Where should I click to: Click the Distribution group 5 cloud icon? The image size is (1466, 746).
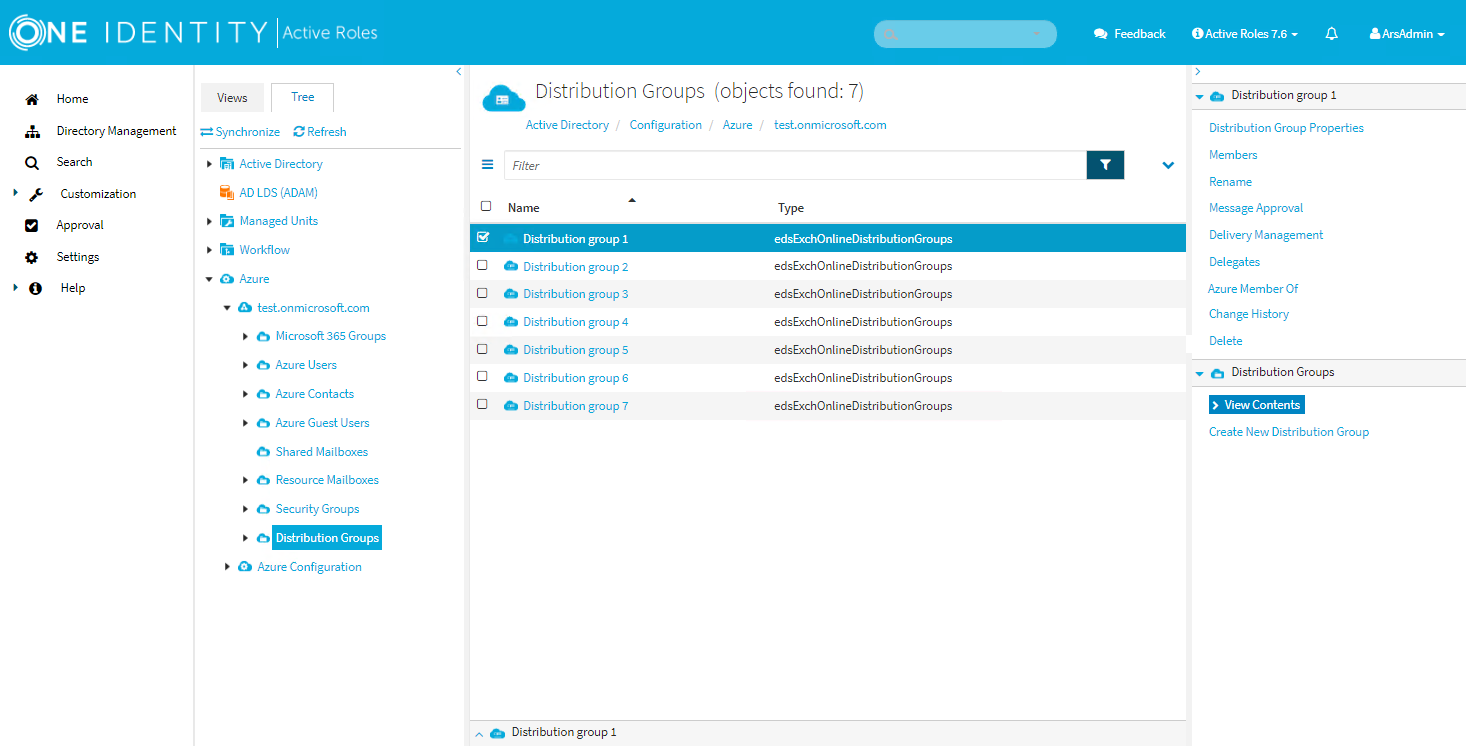click(511, 350)
